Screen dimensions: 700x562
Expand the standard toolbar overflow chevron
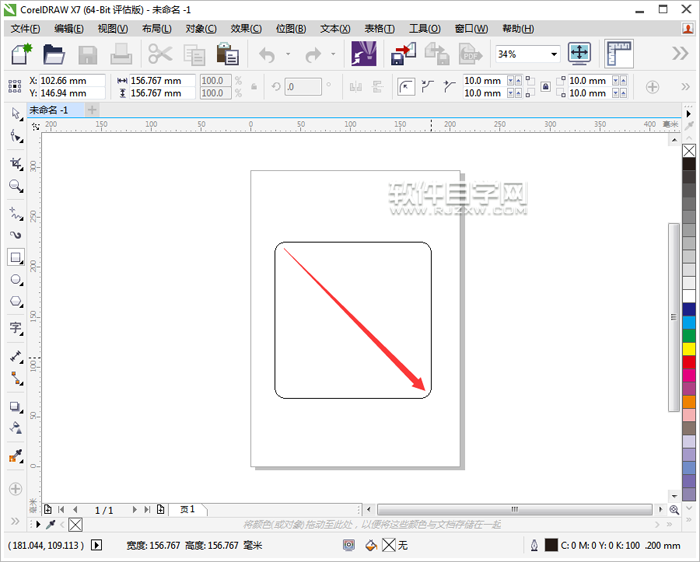pyautogui.click(x=686, y=54)
